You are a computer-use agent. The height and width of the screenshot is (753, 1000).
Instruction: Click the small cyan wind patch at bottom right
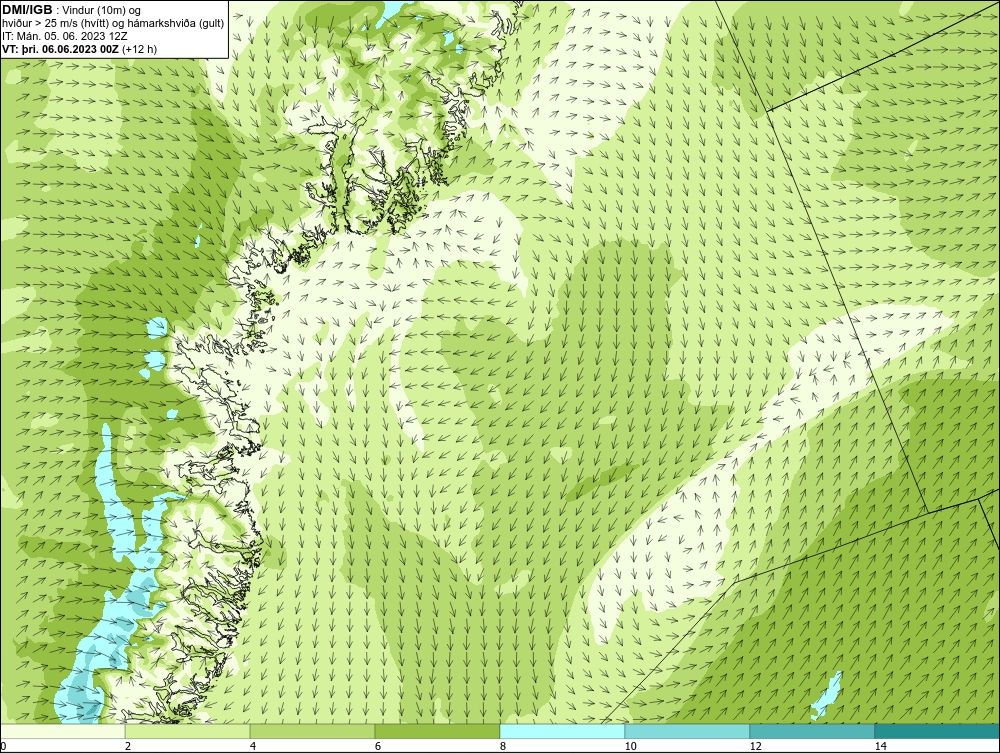coord(827,695)
